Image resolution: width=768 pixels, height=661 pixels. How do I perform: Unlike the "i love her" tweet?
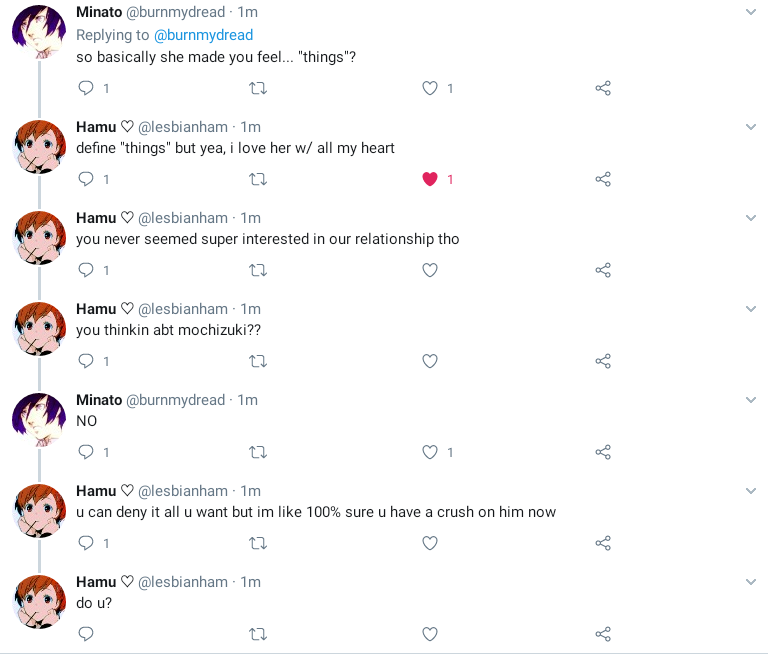[430, 180]
